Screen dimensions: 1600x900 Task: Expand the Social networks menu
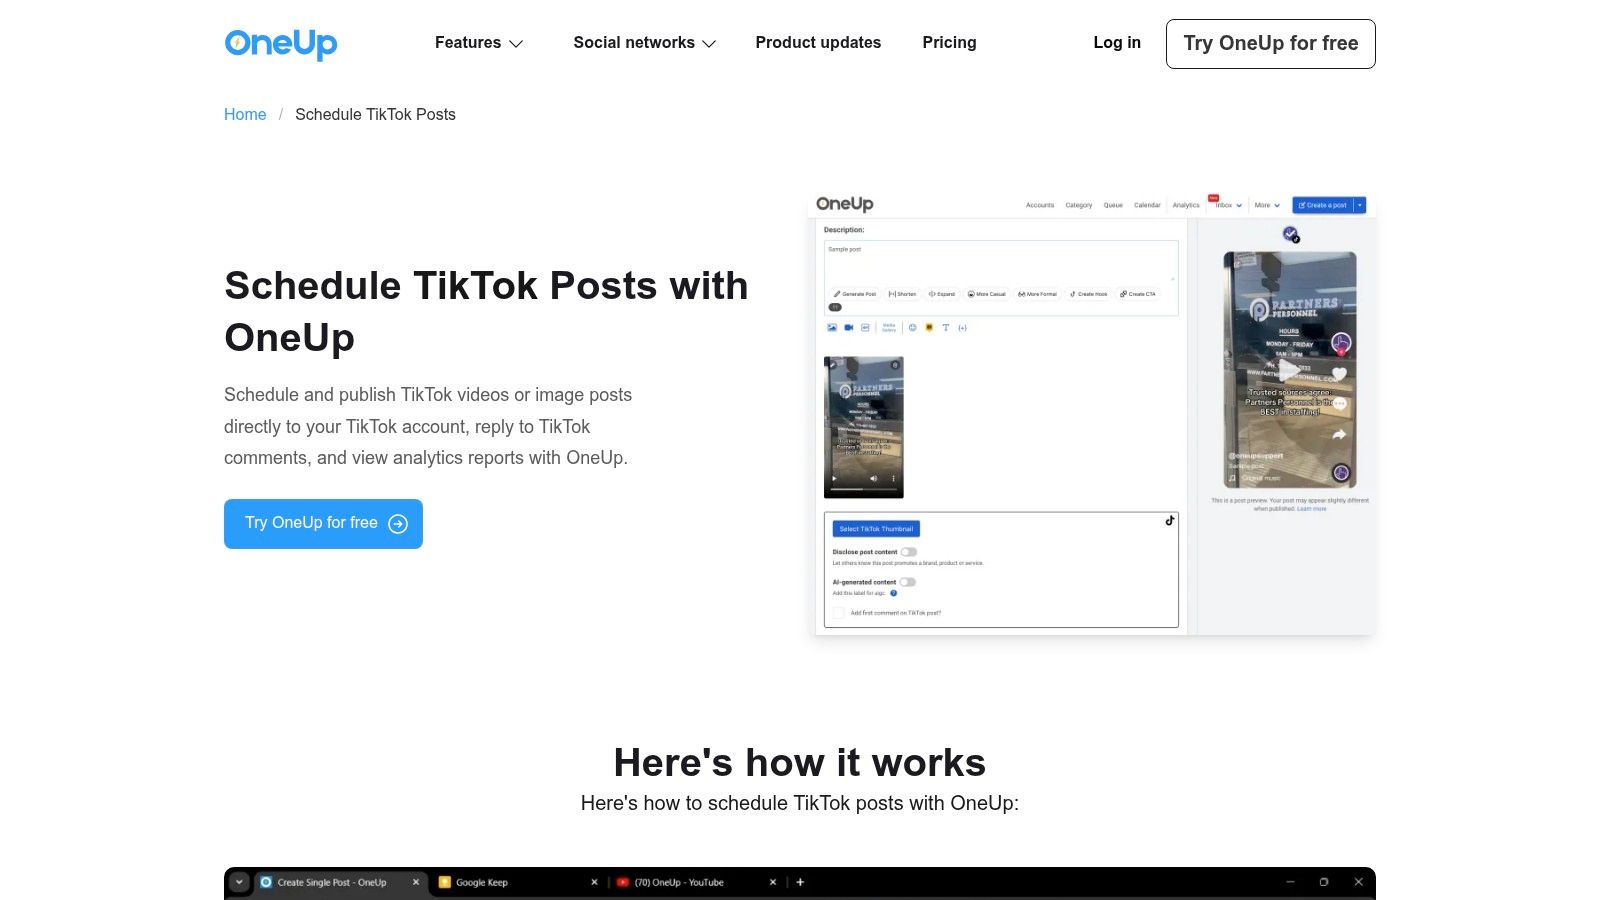(x=645, y=43)
